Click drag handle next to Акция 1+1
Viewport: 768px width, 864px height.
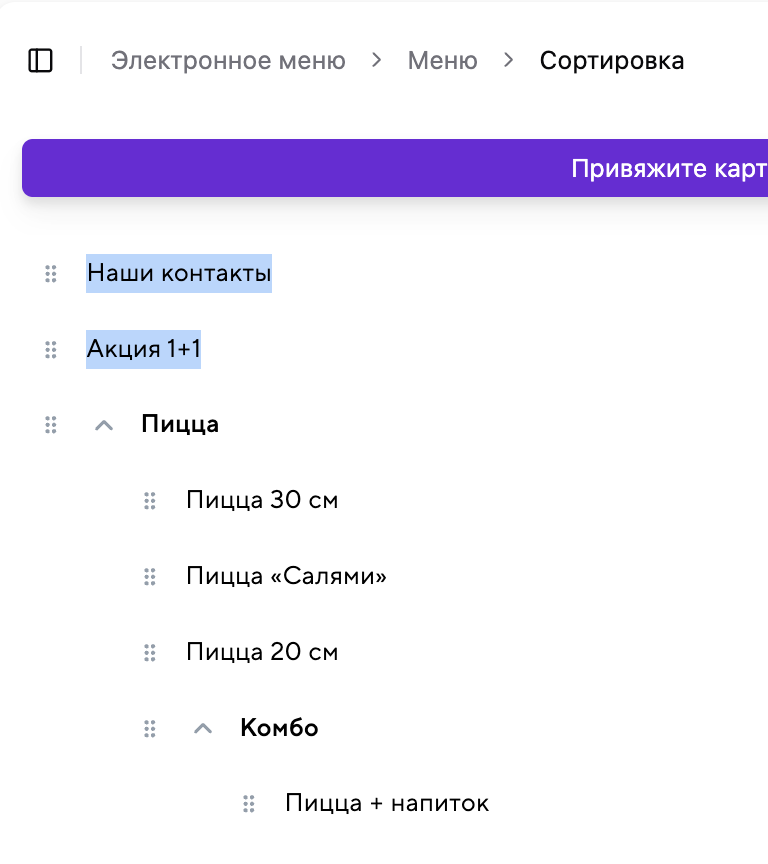tap(51, 350)
